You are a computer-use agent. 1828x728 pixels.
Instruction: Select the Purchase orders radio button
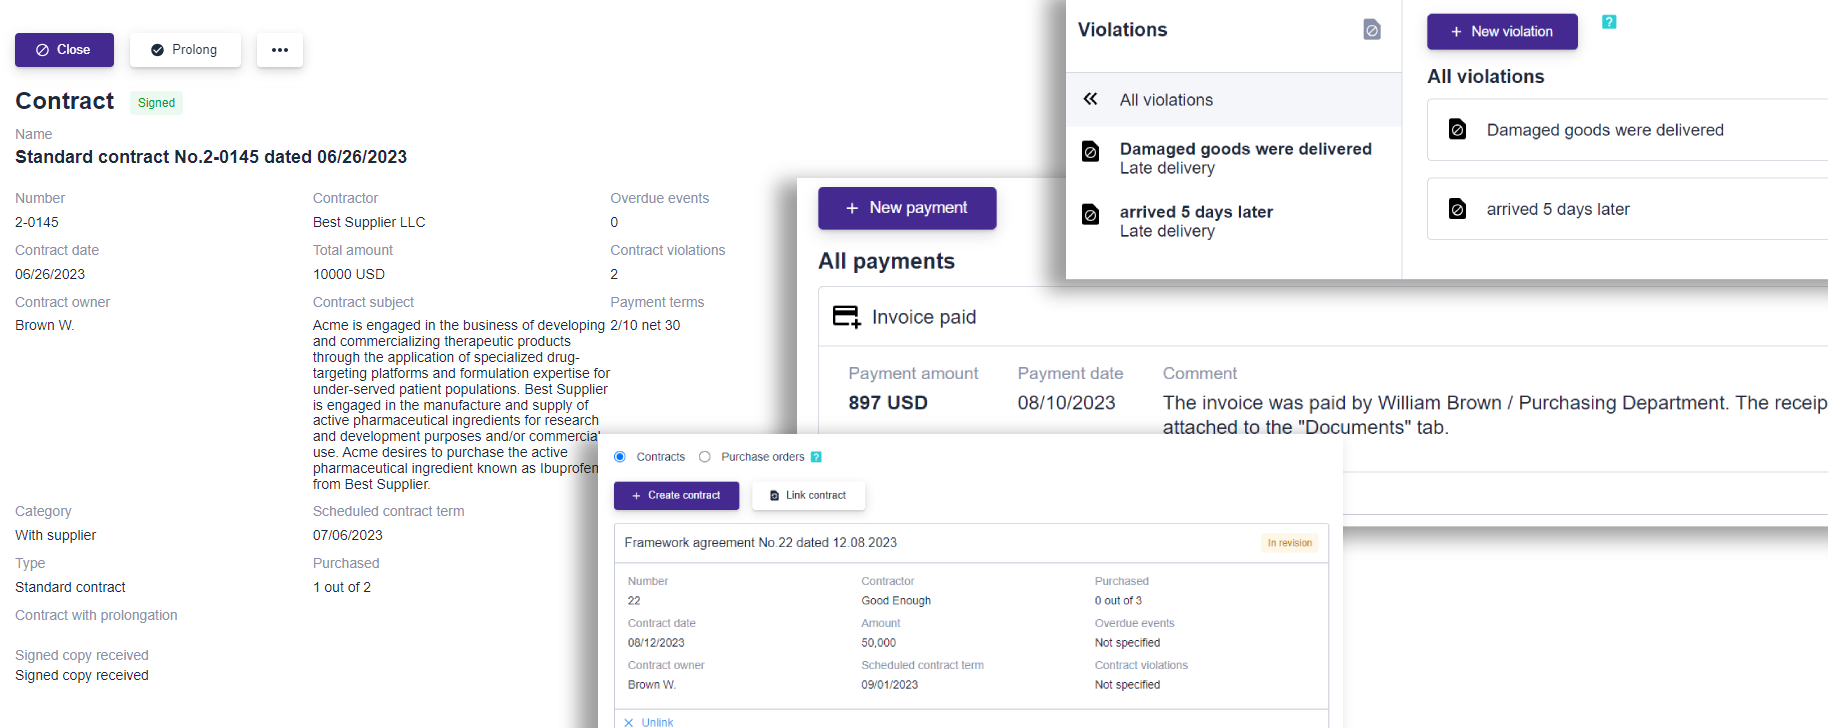coord(704,456)
